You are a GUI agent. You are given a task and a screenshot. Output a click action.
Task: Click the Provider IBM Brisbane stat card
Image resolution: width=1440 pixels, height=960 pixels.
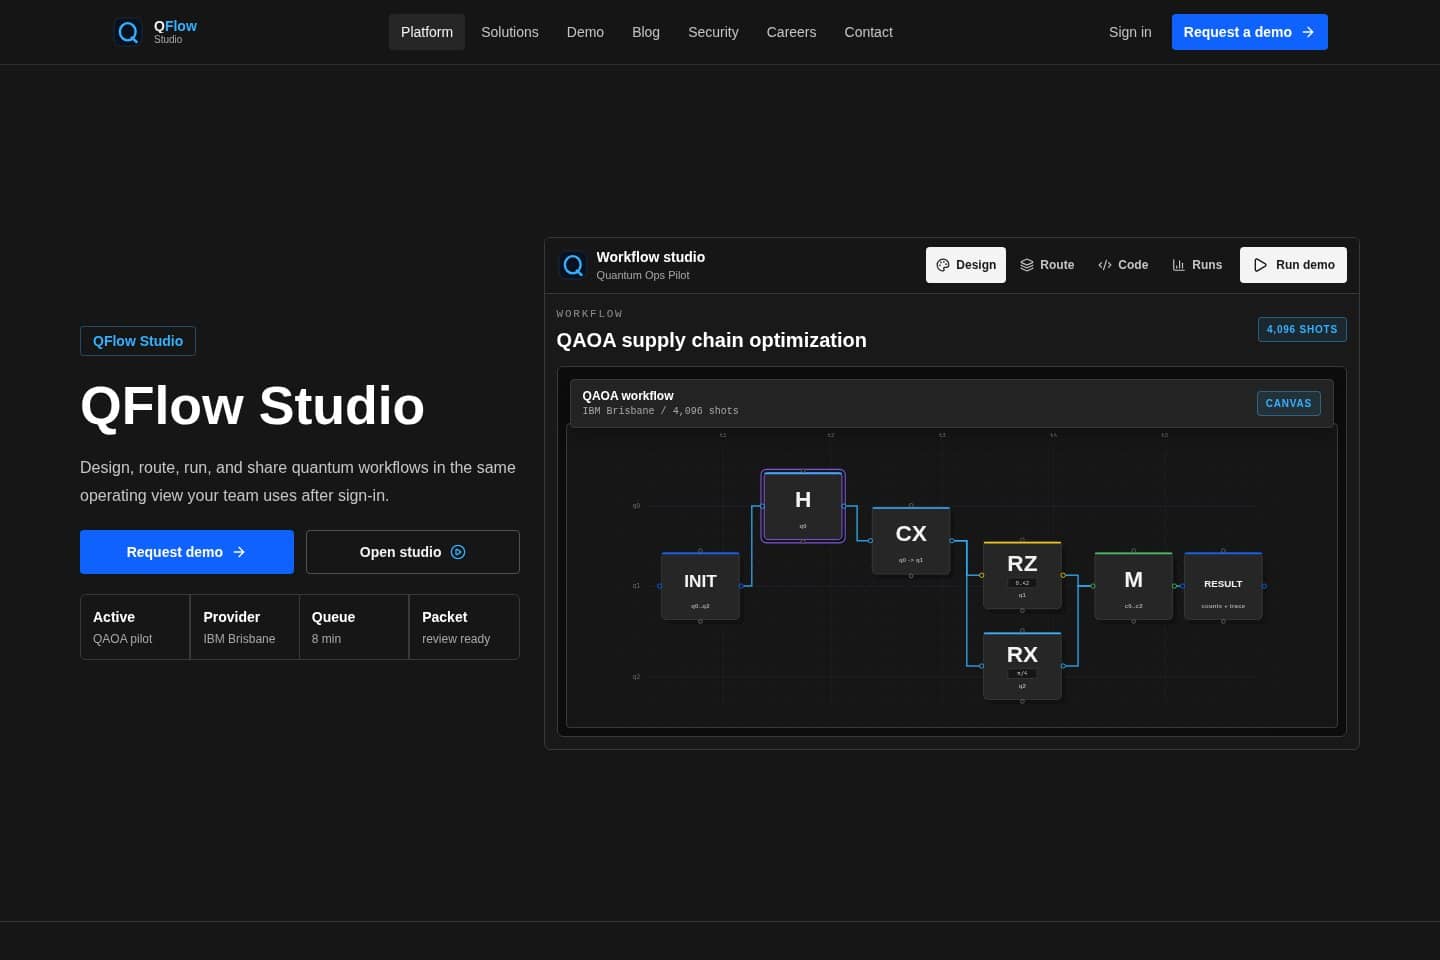245,627
